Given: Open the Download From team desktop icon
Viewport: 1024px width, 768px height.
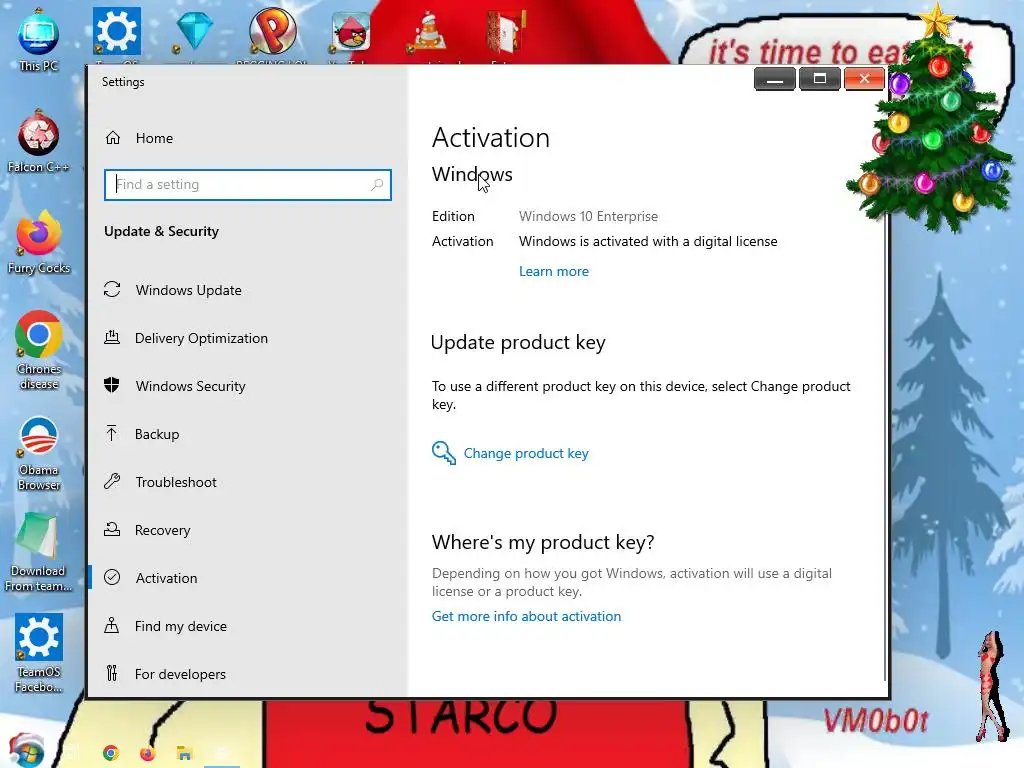Looking at the screenshot, I should 38,553.
